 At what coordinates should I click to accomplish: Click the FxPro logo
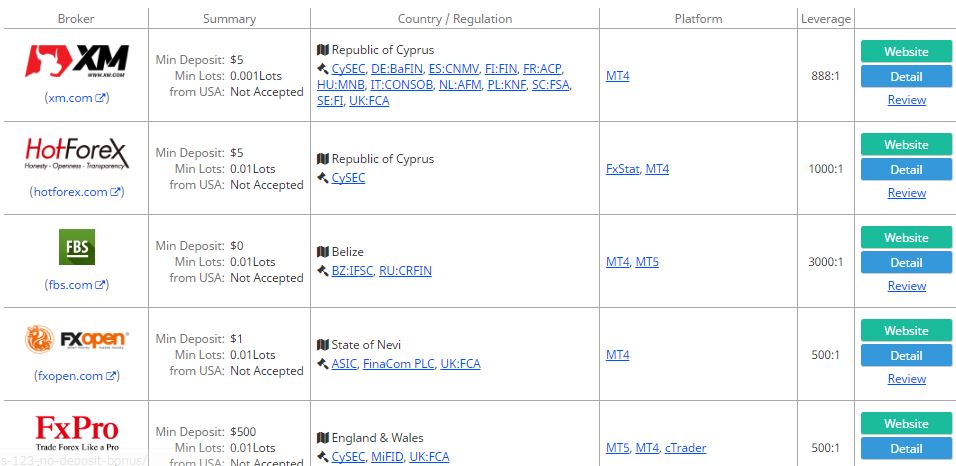point(77,432)
